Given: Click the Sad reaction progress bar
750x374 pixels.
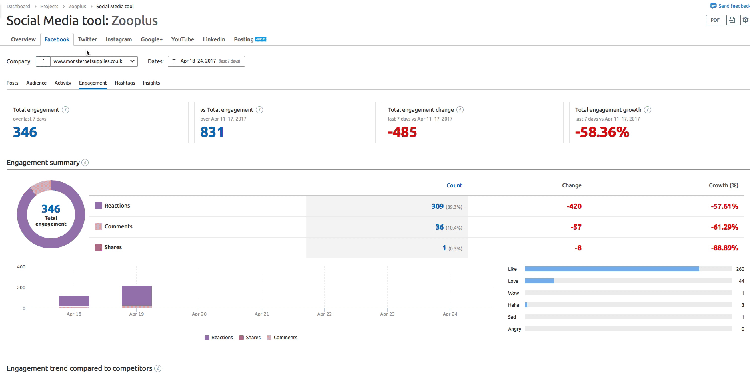Looking at the screenshot, I should coord(629,317).
